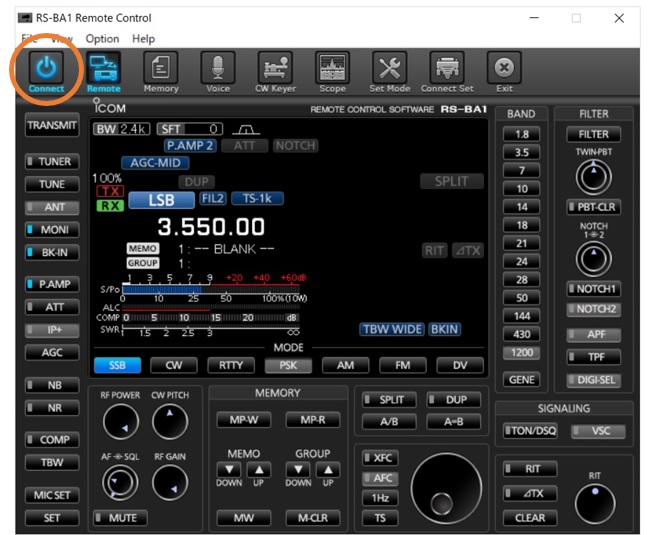The height and width of the screenshot is (535, 650).
Task: Toggle the TUNER button
Action: tap(52, 162)
